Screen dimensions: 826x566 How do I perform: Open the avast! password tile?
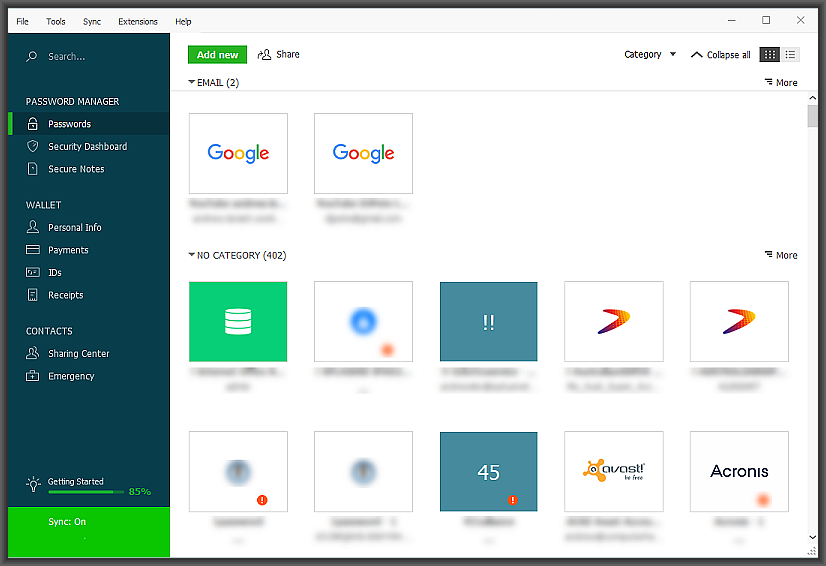(614, 472)
